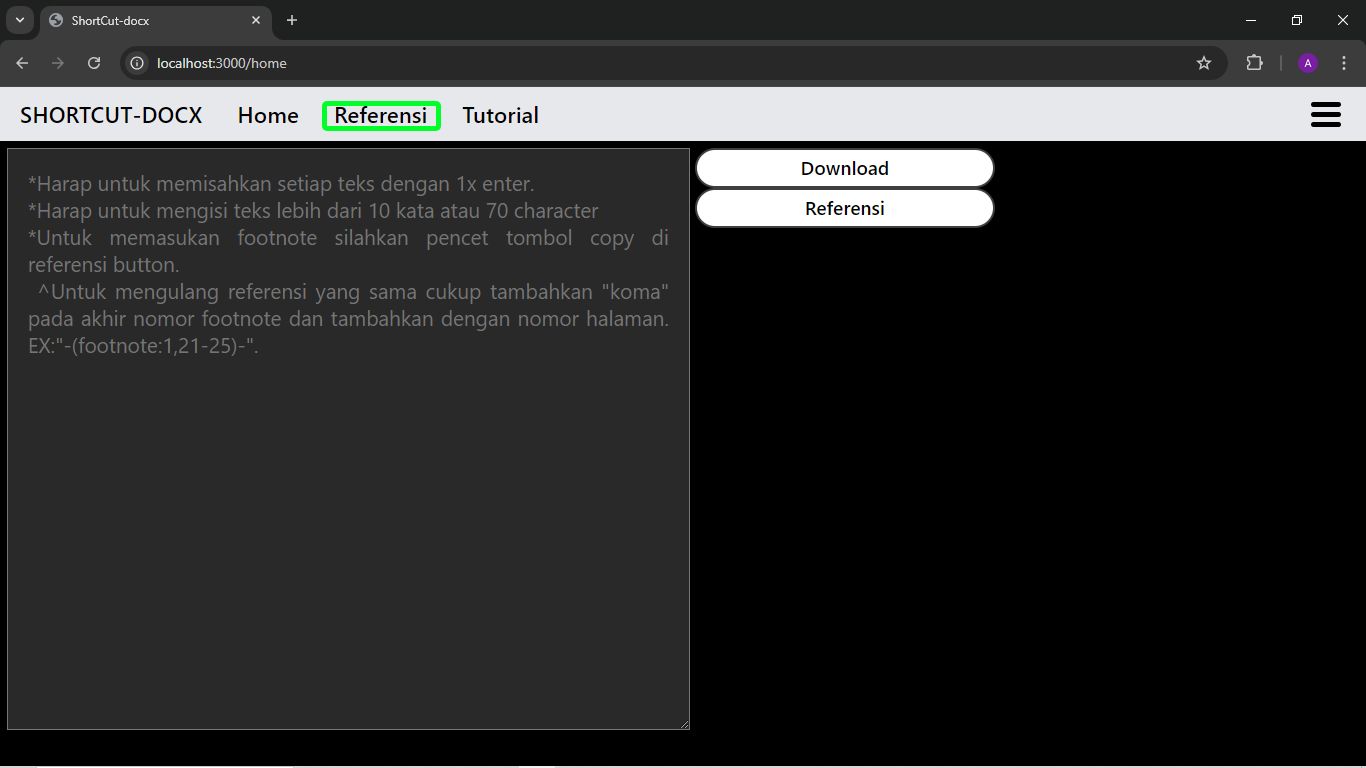Open Chrome's three-dot menu
Image resolution: width=1366 pixels, height=768 pixels.
pyautogui.click(x=1344, y=63)
